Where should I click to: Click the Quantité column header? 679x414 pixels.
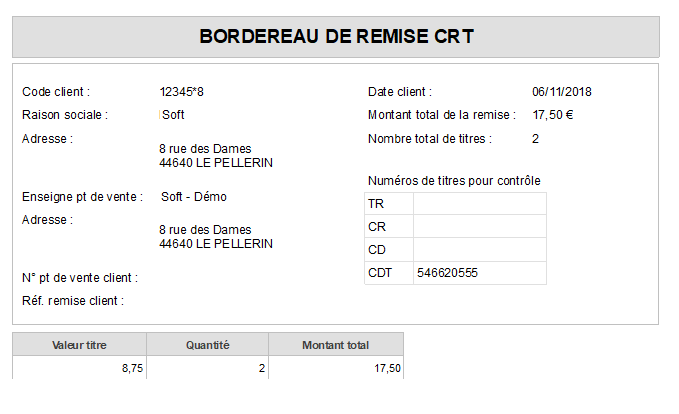pyautogui.click(x=207, y=345)
